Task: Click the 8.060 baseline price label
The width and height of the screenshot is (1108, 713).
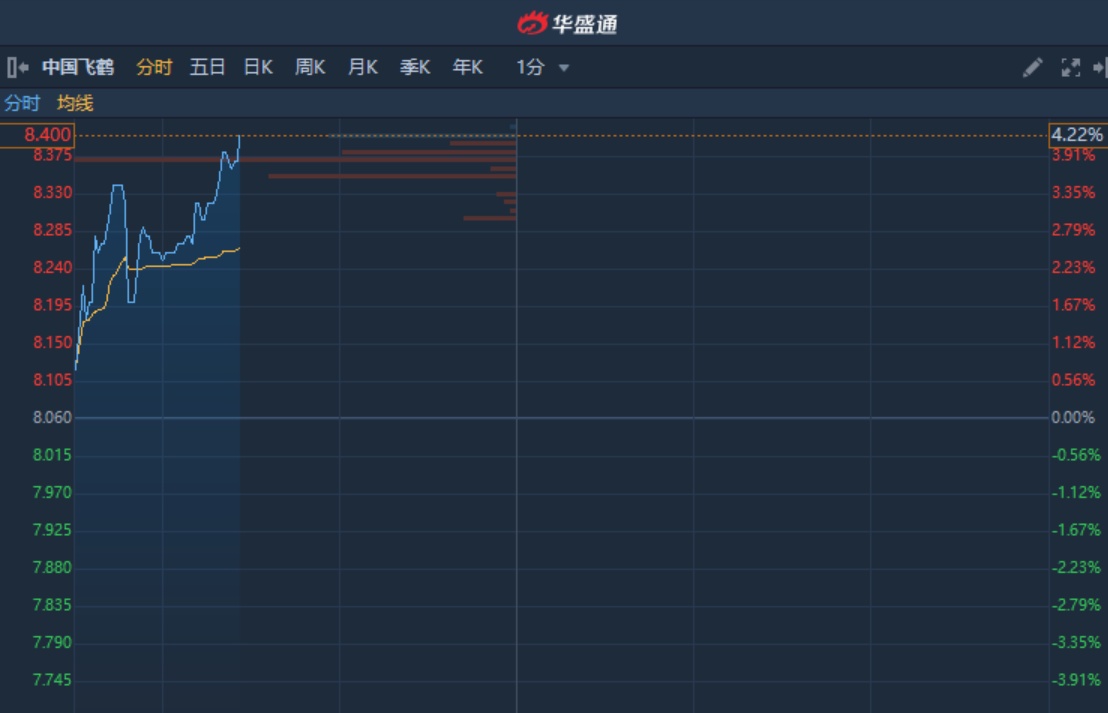Action: coord(52,418)
